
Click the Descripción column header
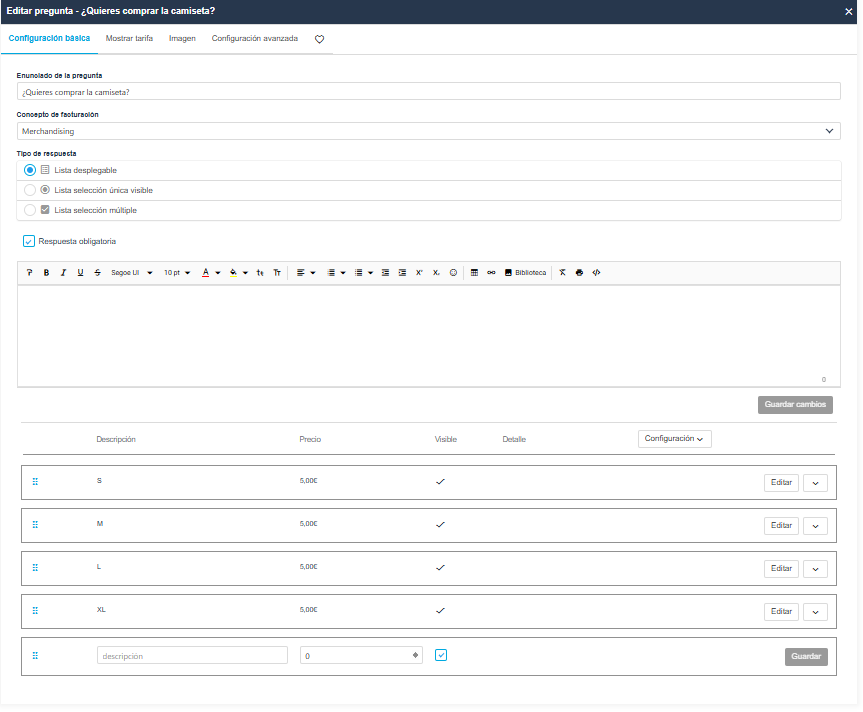click(116, 440)
